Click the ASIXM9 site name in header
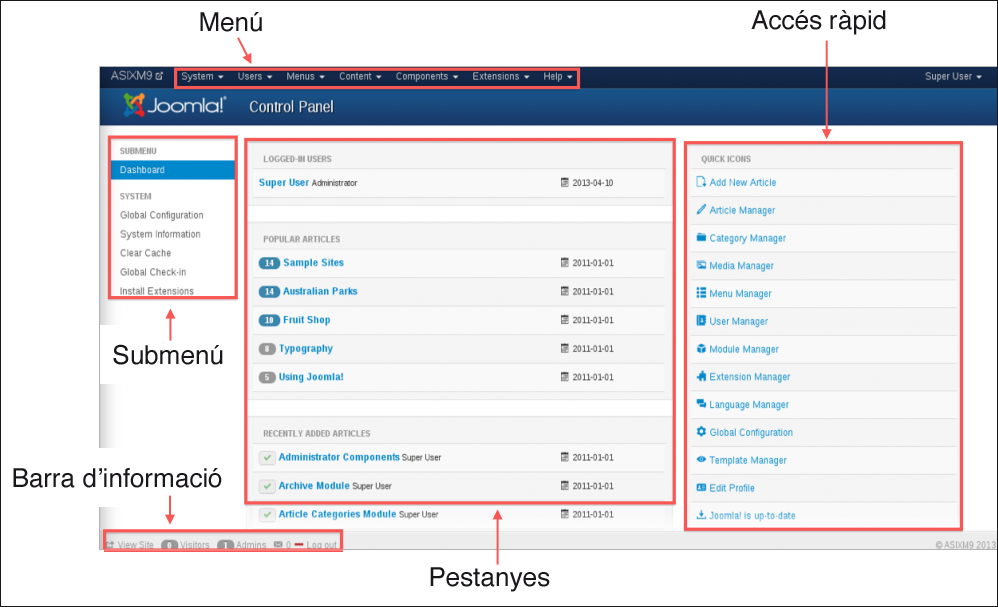 coord(132,76)
